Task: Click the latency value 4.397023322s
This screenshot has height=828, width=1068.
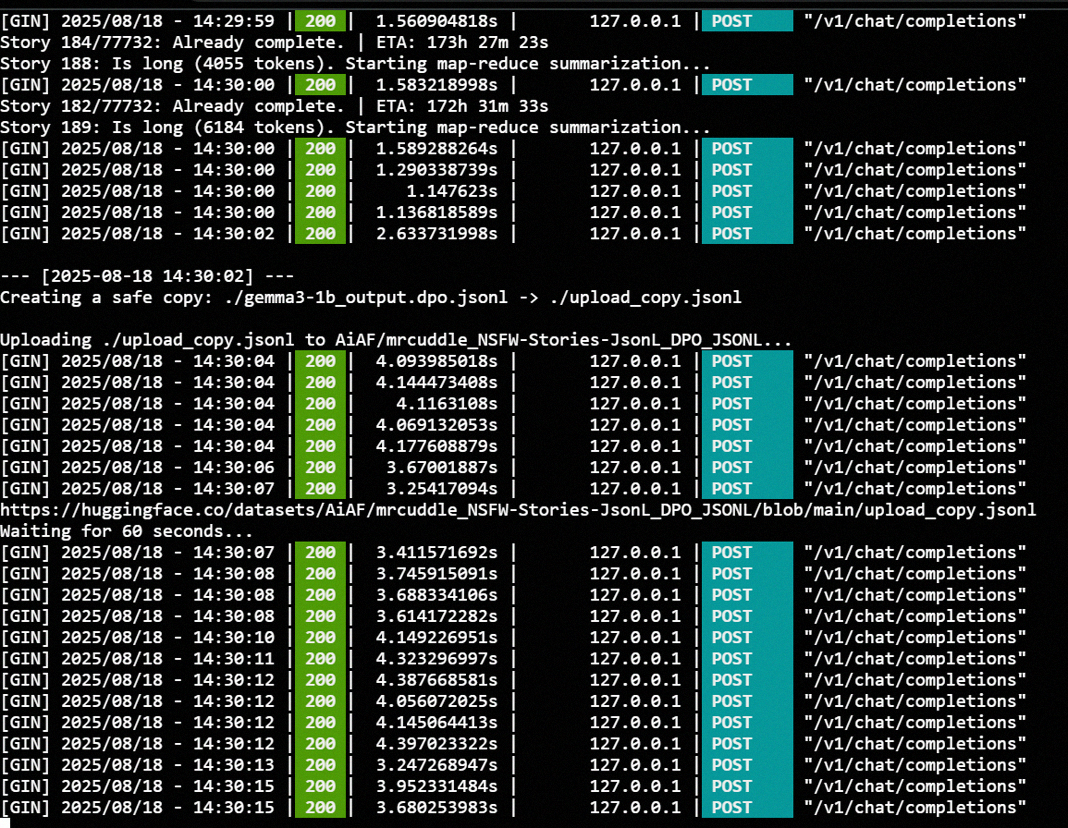Action: (437, 744)
